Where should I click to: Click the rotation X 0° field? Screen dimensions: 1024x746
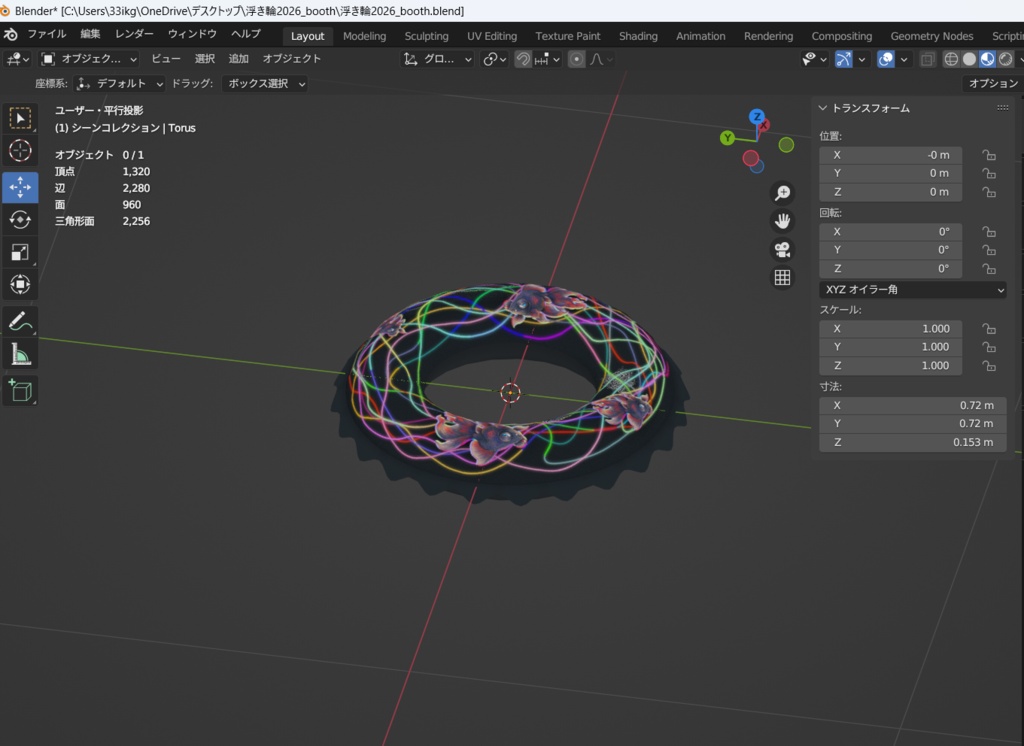(890, 231)
